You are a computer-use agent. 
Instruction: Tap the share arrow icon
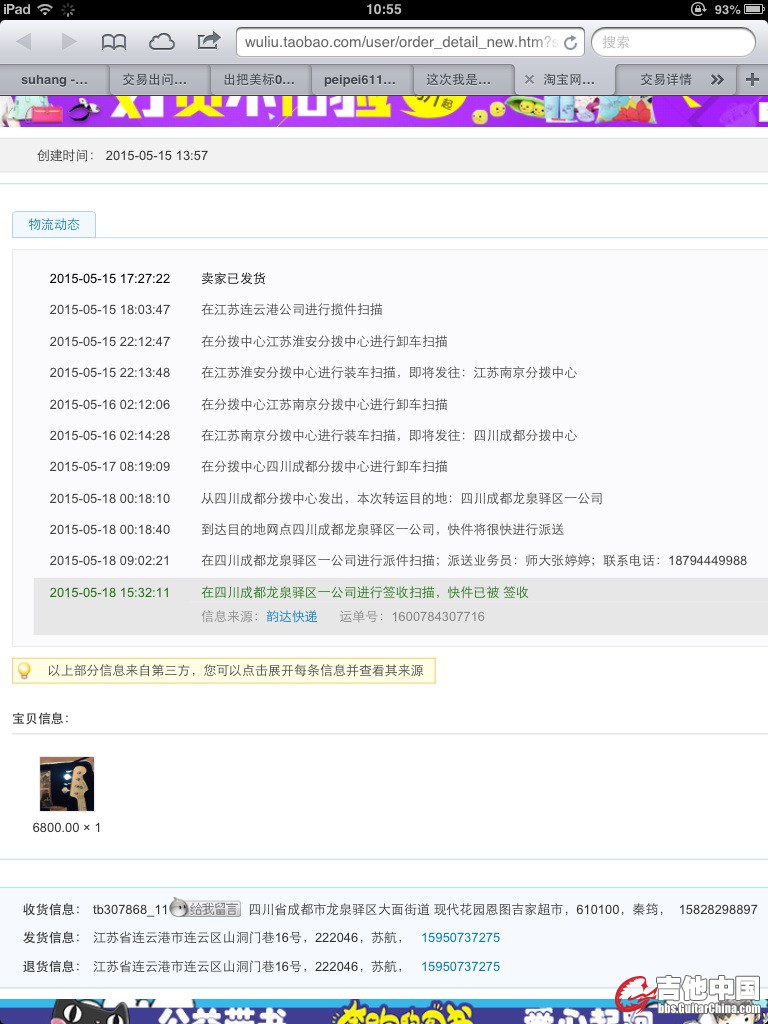[208, 41]
